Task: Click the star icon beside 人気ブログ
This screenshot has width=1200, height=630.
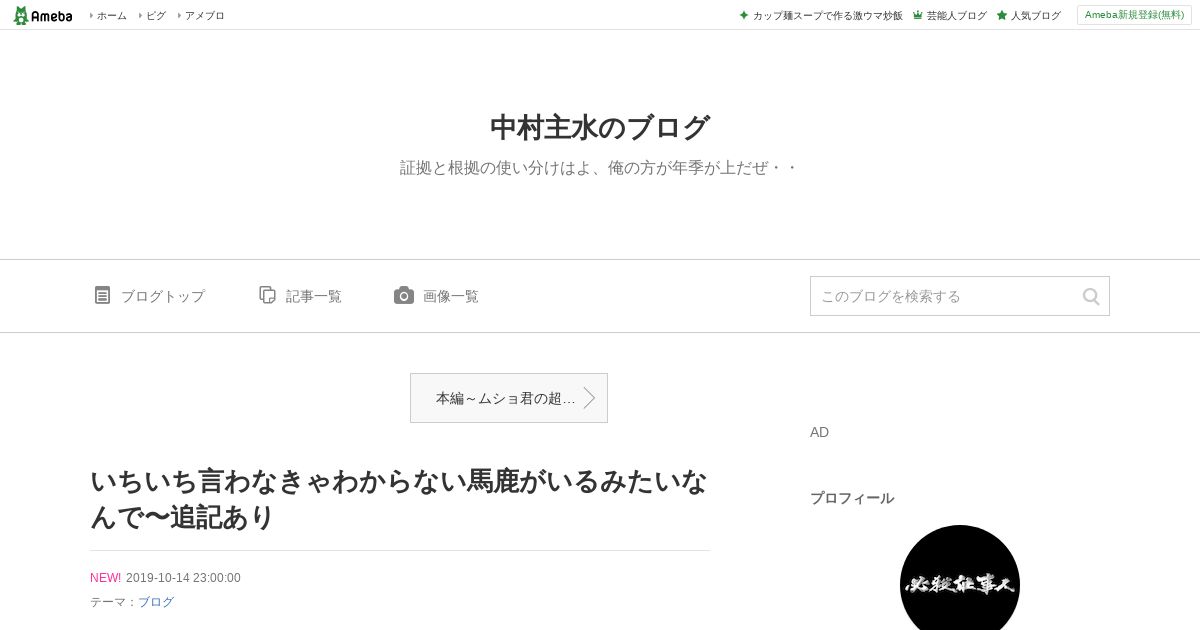Action: [x=1002, y=15]
